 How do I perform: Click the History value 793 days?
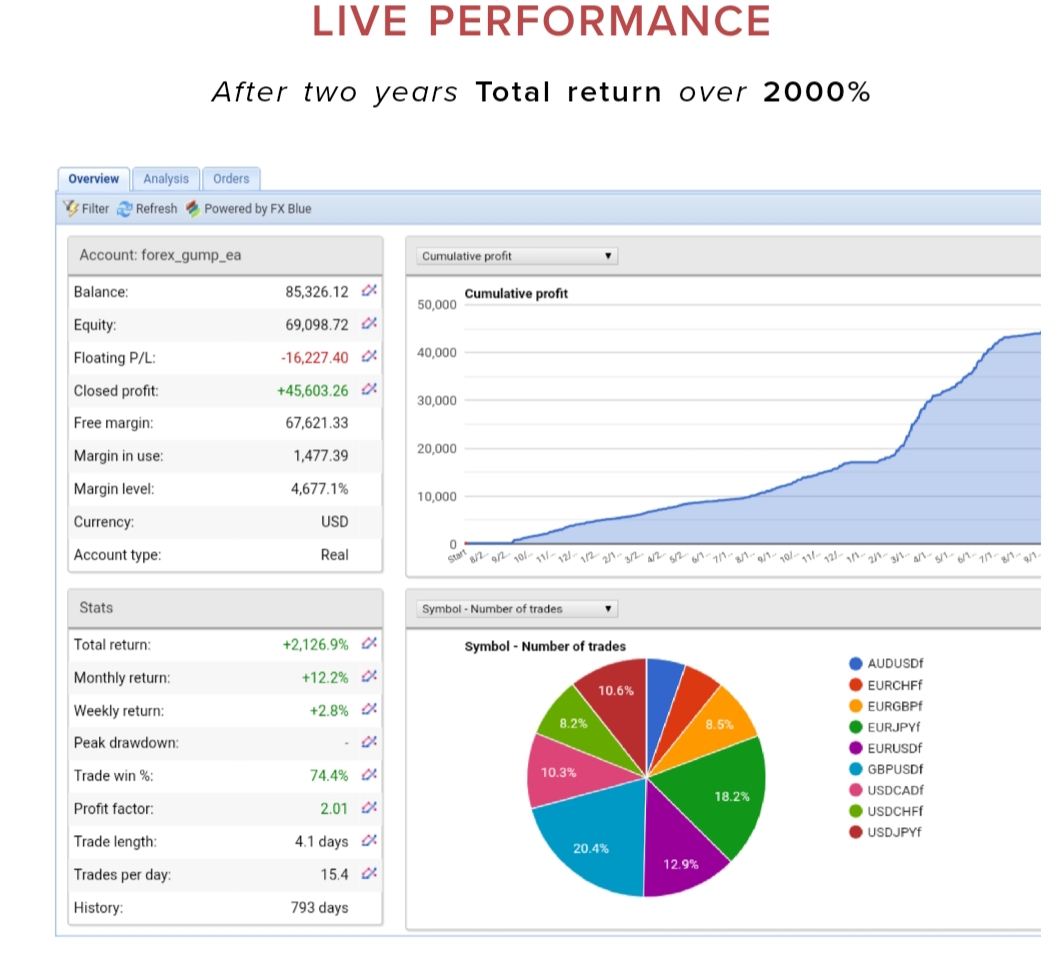(x=319, y=907)
